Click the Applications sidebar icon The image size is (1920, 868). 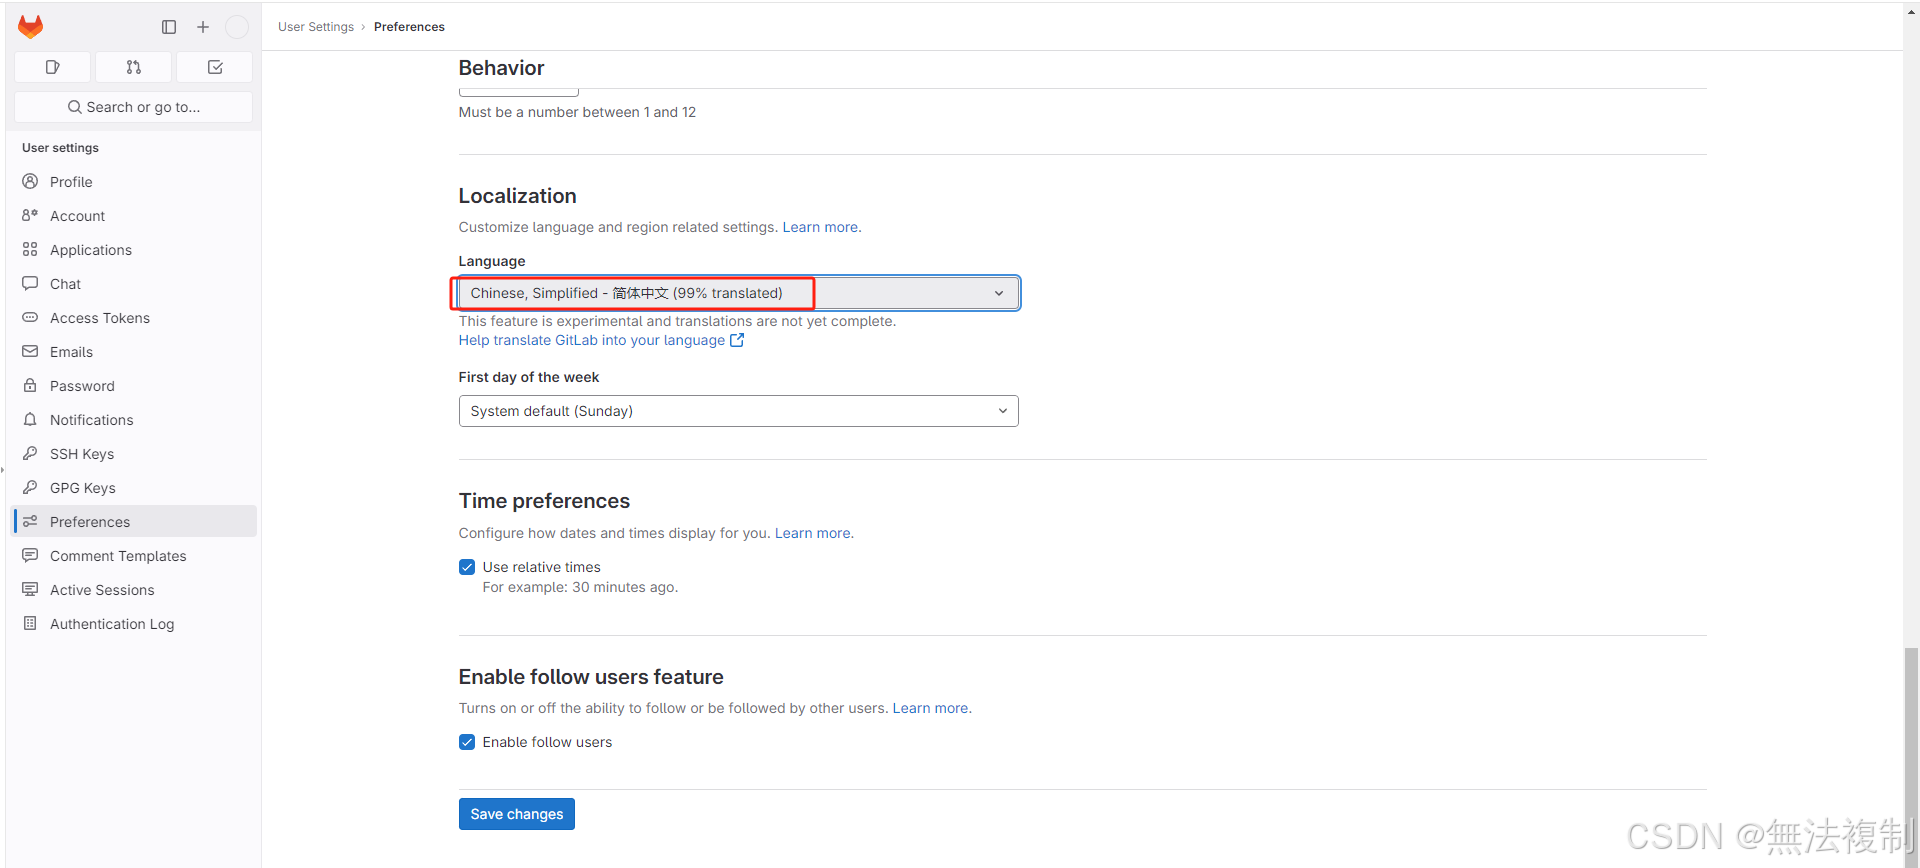pyautogui.click(x=30, y=249)
